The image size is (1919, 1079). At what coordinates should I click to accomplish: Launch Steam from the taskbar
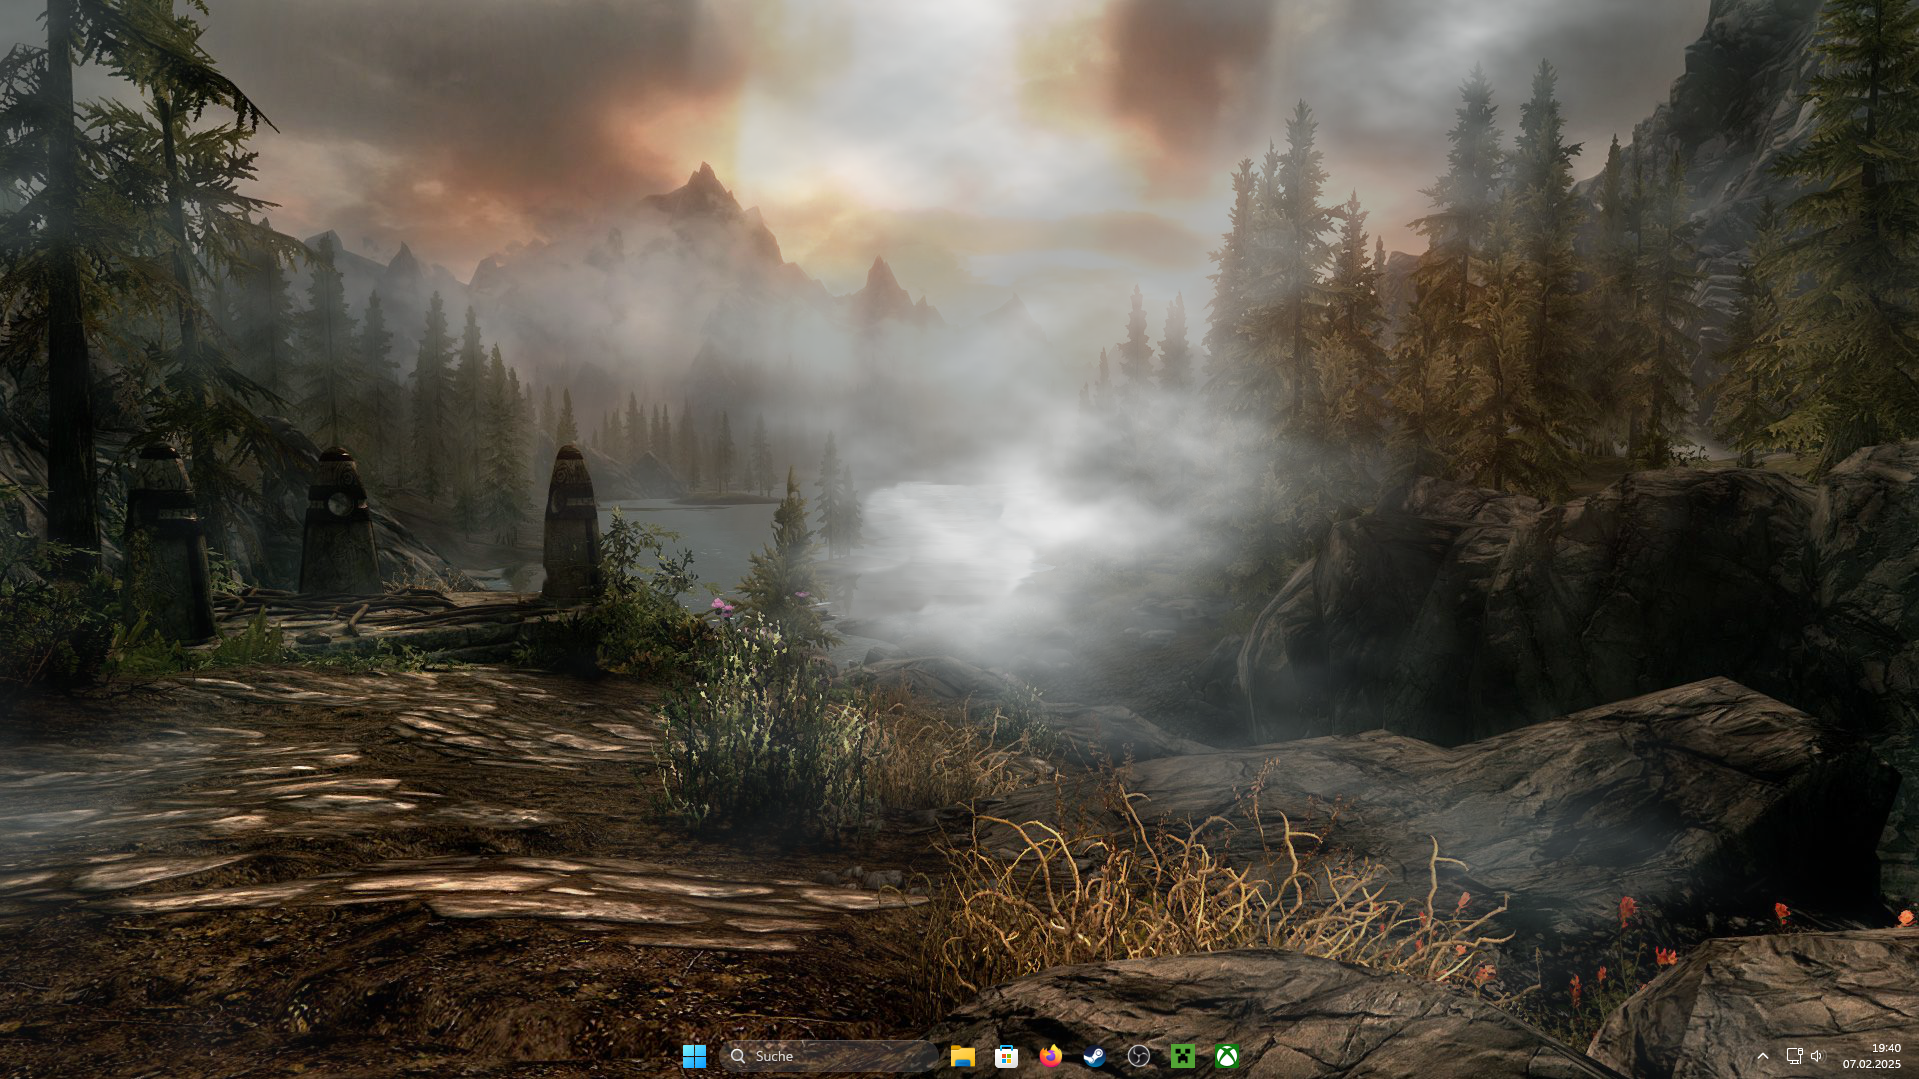click(x=1094, y=1056)
